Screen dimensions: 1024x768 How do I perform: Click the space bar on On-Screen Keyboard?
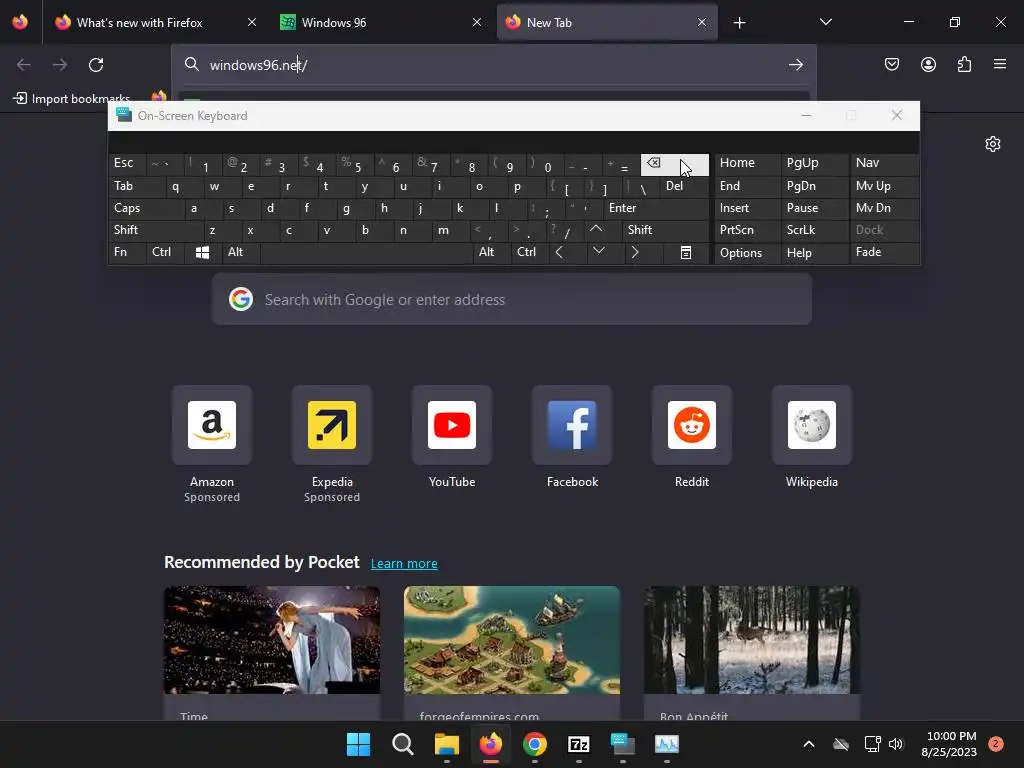click(x=366, y=253)
